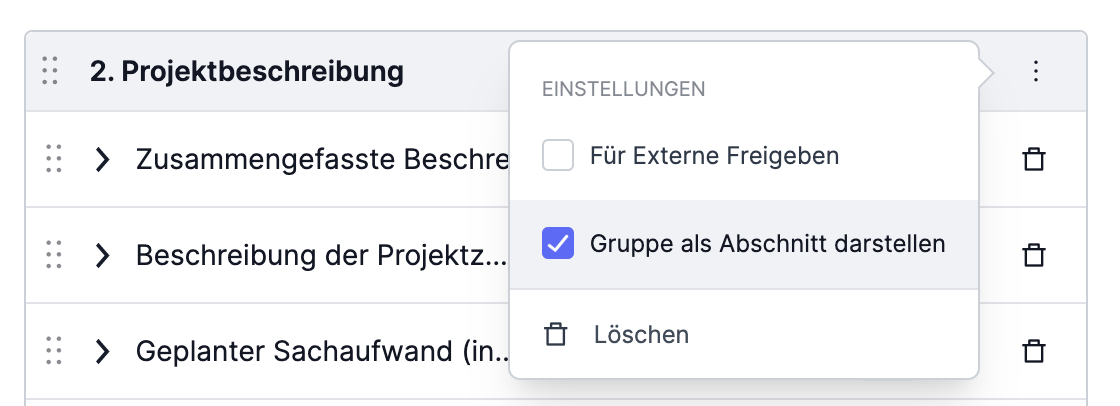Click the trash icon next to Löschen
Screen dimensions: 1120x406
[556, 334]
